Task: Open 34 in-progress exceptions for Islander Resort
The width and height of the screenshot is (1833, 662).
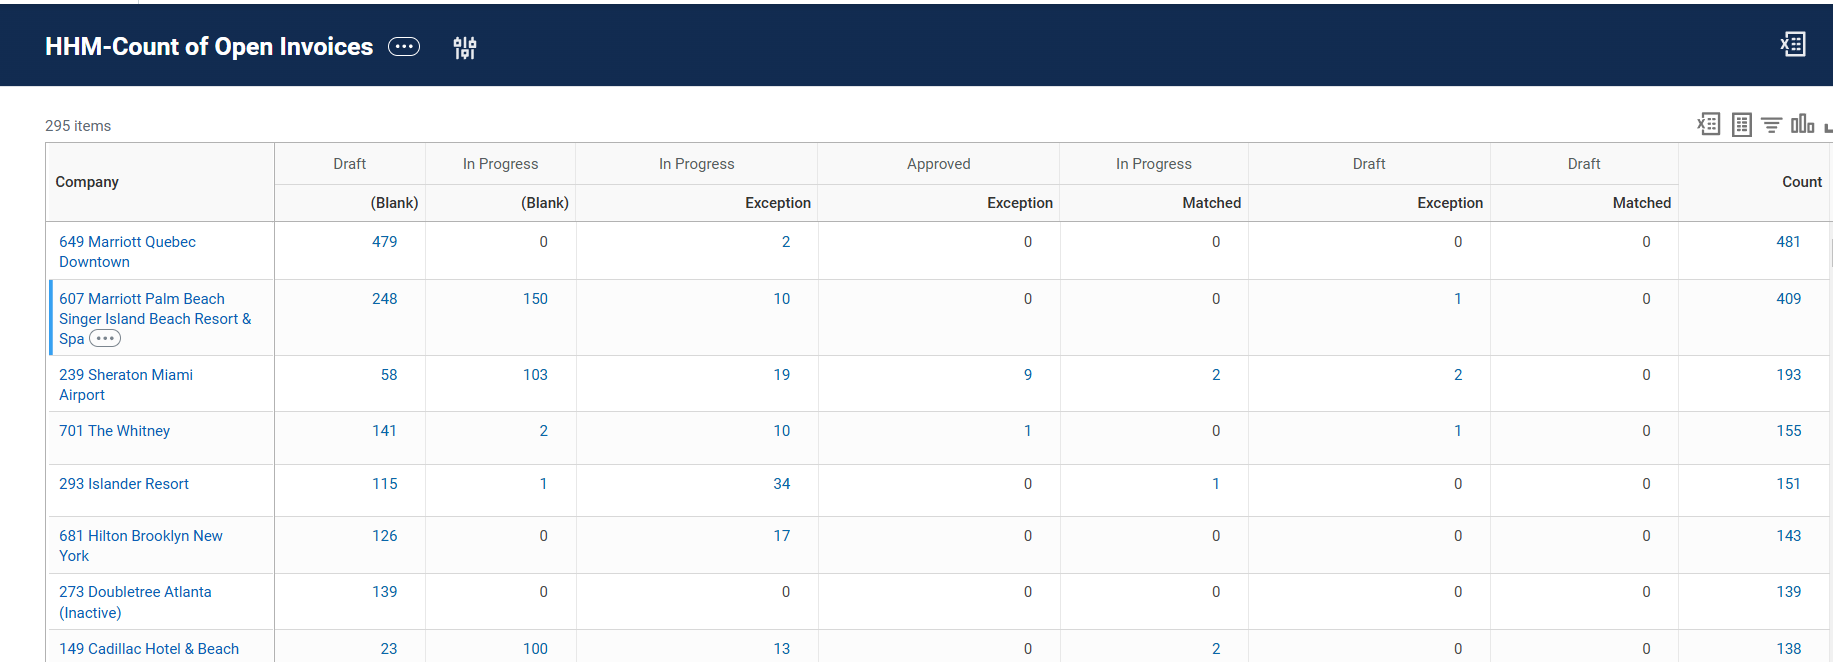Action: [782, 484]
